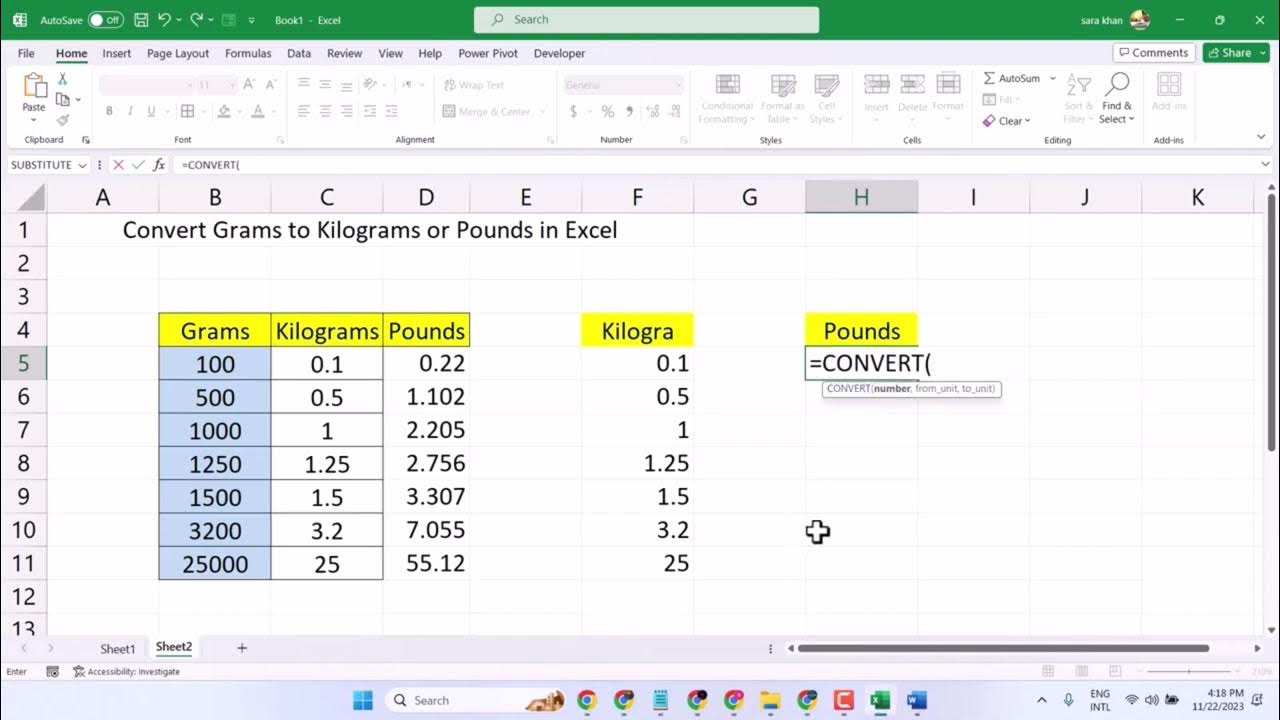Click the horizontal scrollbar thumb
Screen dimensions: 1280x720
tap(1003, 648)
